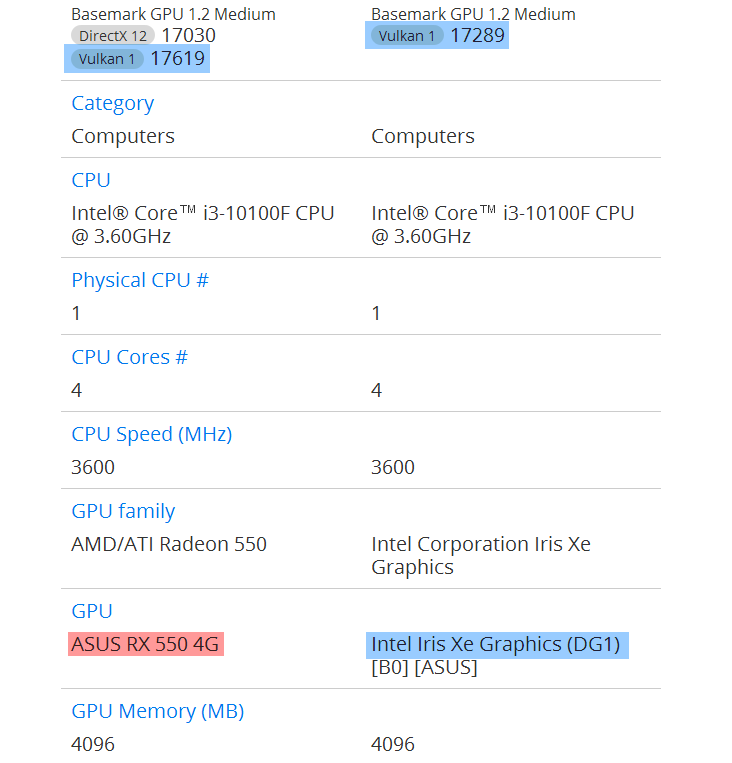732x763 pixels.
Task: Click the highlighted score 17289
Action: tap(477, 36)
